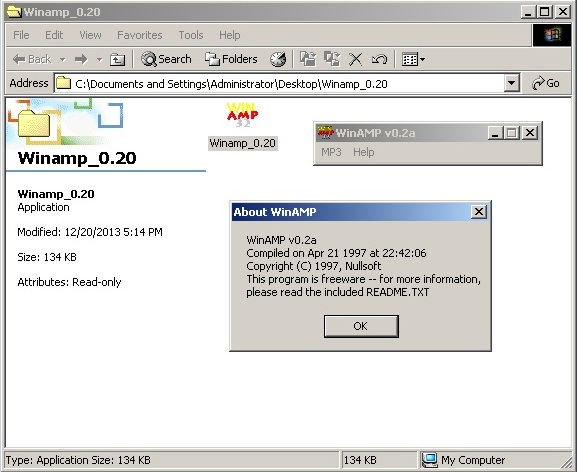This screenshot has width=577, height=472.
Task: Click 'Compiled on Apr 21 1997' line
Action: pos(336,253)
